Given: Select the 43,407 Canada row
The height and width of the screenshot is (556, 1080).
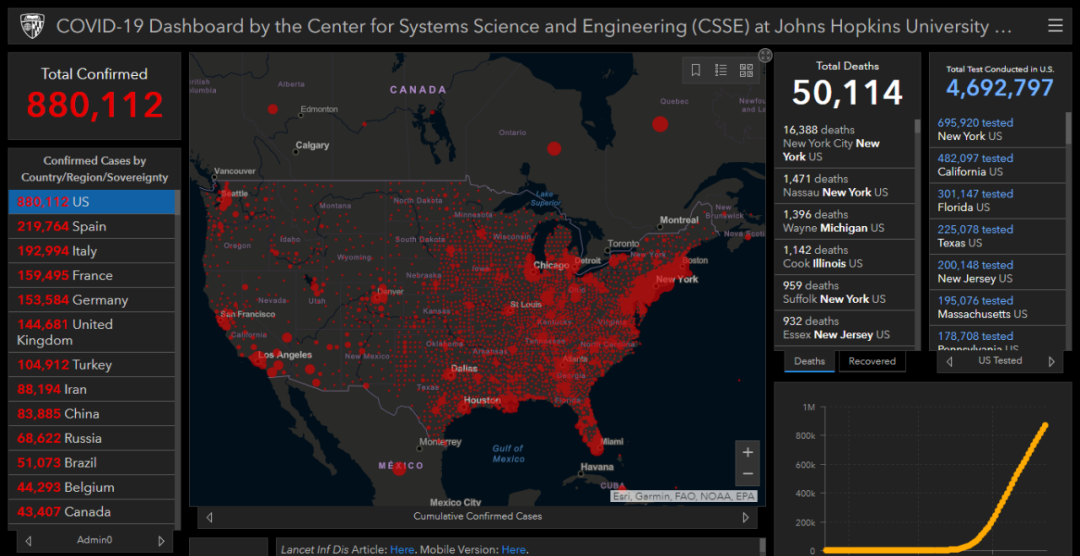Looking at the screenshot, I should click(x=92, y=512).
